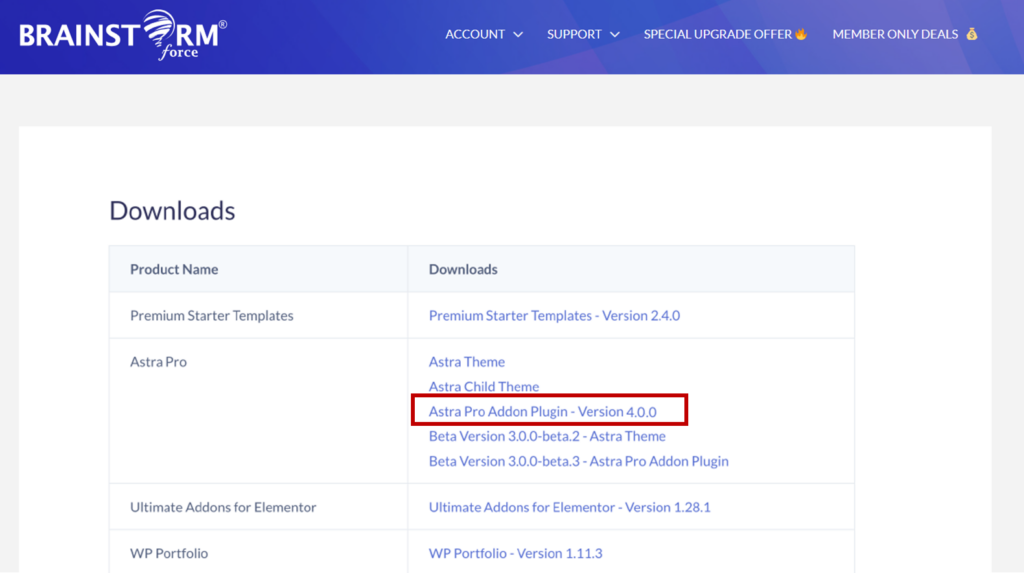Select the Downloads page heading
Image resolution: width=1024 pixels, height=573 pixels.
click(172, 211)
